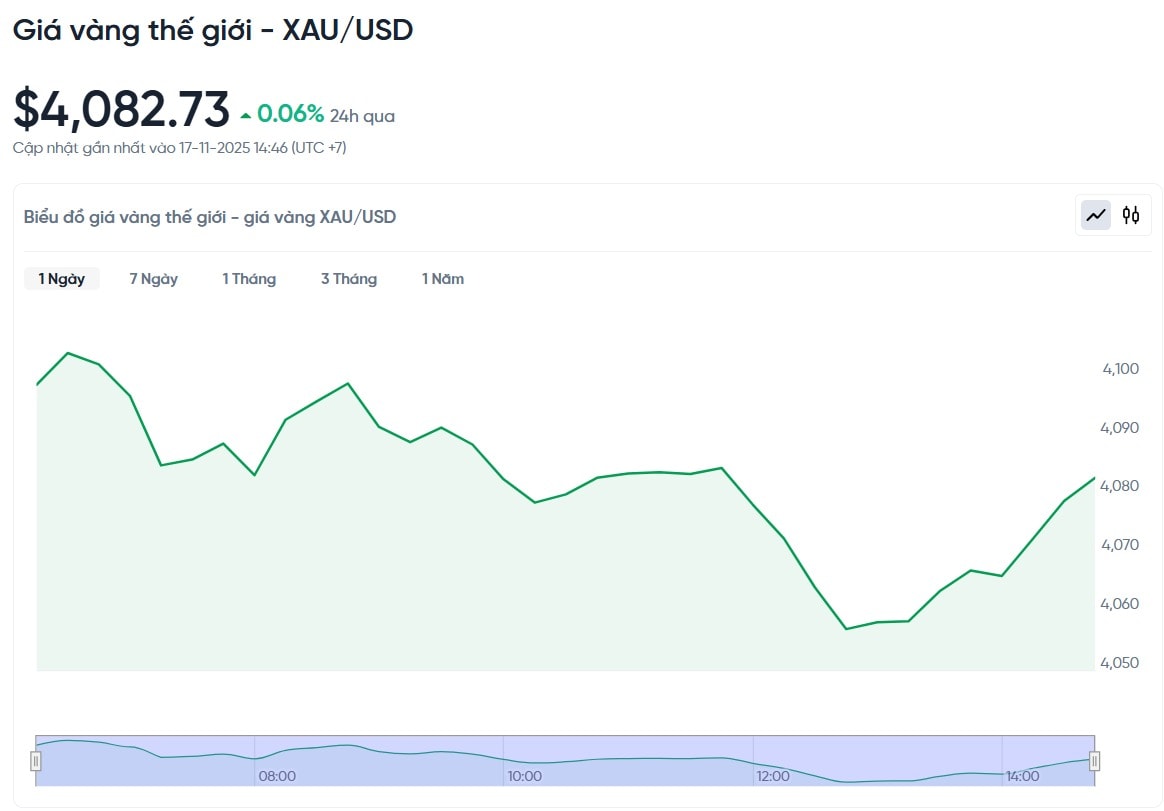This screenshot has height=811, width=1164.
Task: Open the 3 Tháng chart range
Action: (x=349, y=279)
